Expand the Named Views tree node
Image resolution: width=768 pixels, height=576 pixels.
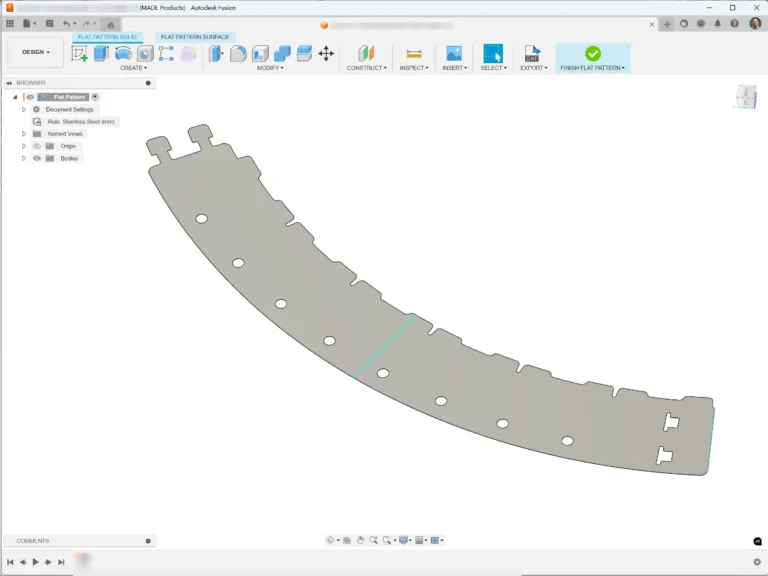(24, 133)
